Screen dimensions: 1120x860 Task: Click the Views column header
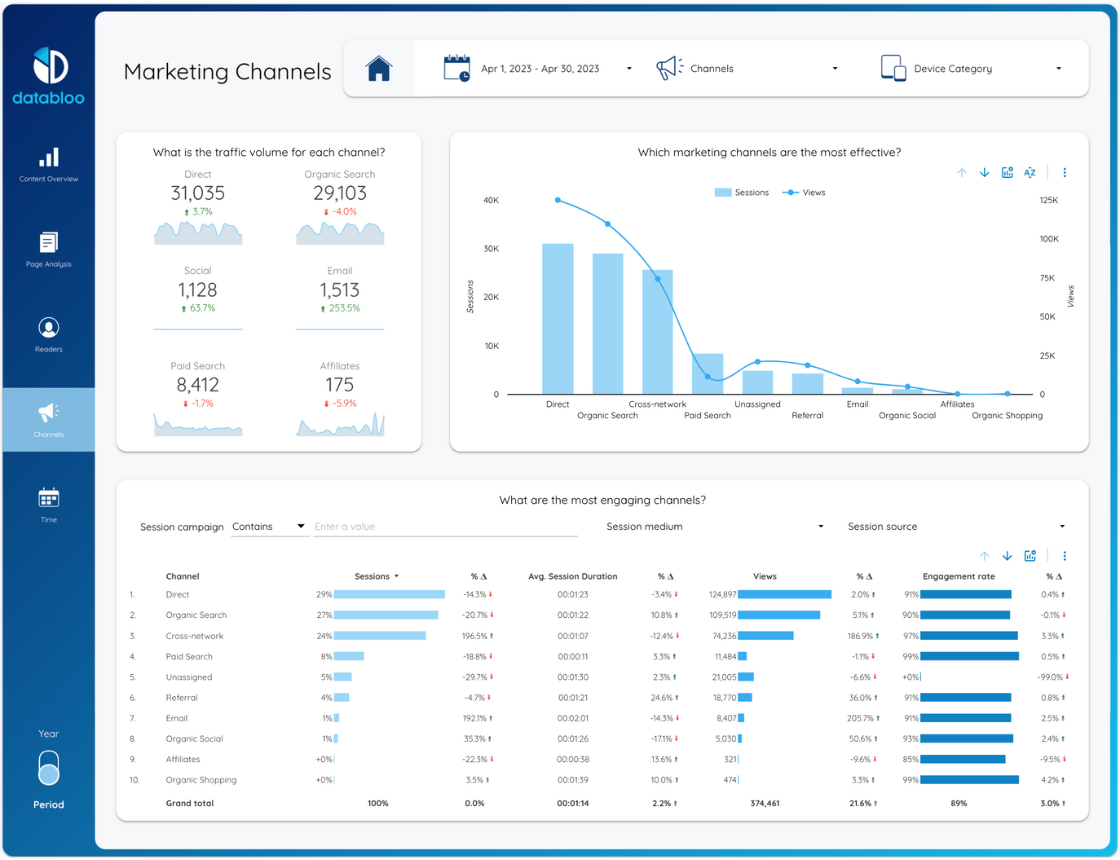click(765, 576)
